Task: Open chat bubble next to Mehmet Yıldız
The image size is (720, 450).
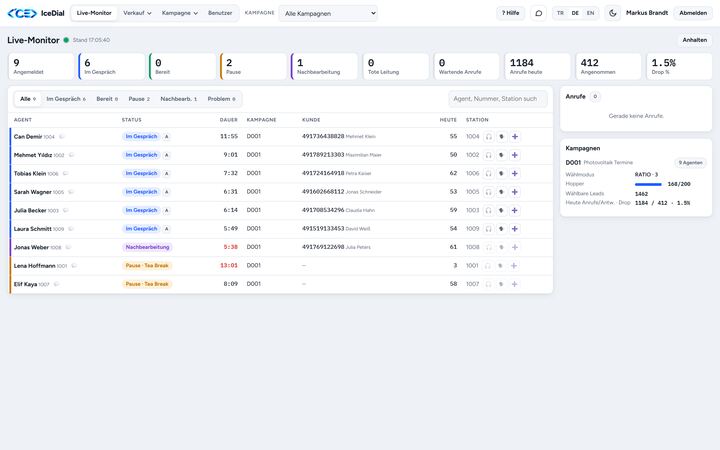Action: [x=71, y=155]
